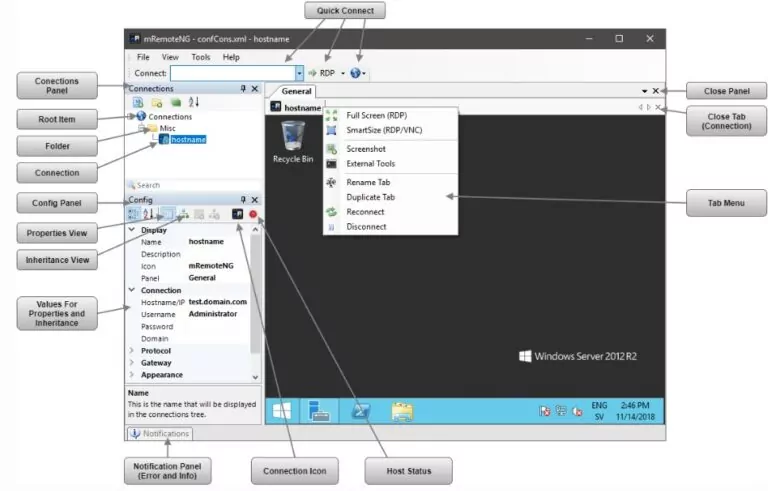Toggle alphabetical sort in Config toolbar
The width and height of the screenshot is (768, 491).
(x=148, y=214)
